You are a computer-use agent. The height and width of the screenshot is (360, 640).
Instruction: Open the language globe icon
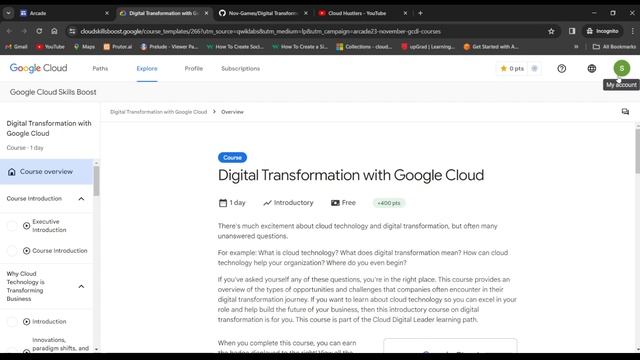(x=591, y=69)
